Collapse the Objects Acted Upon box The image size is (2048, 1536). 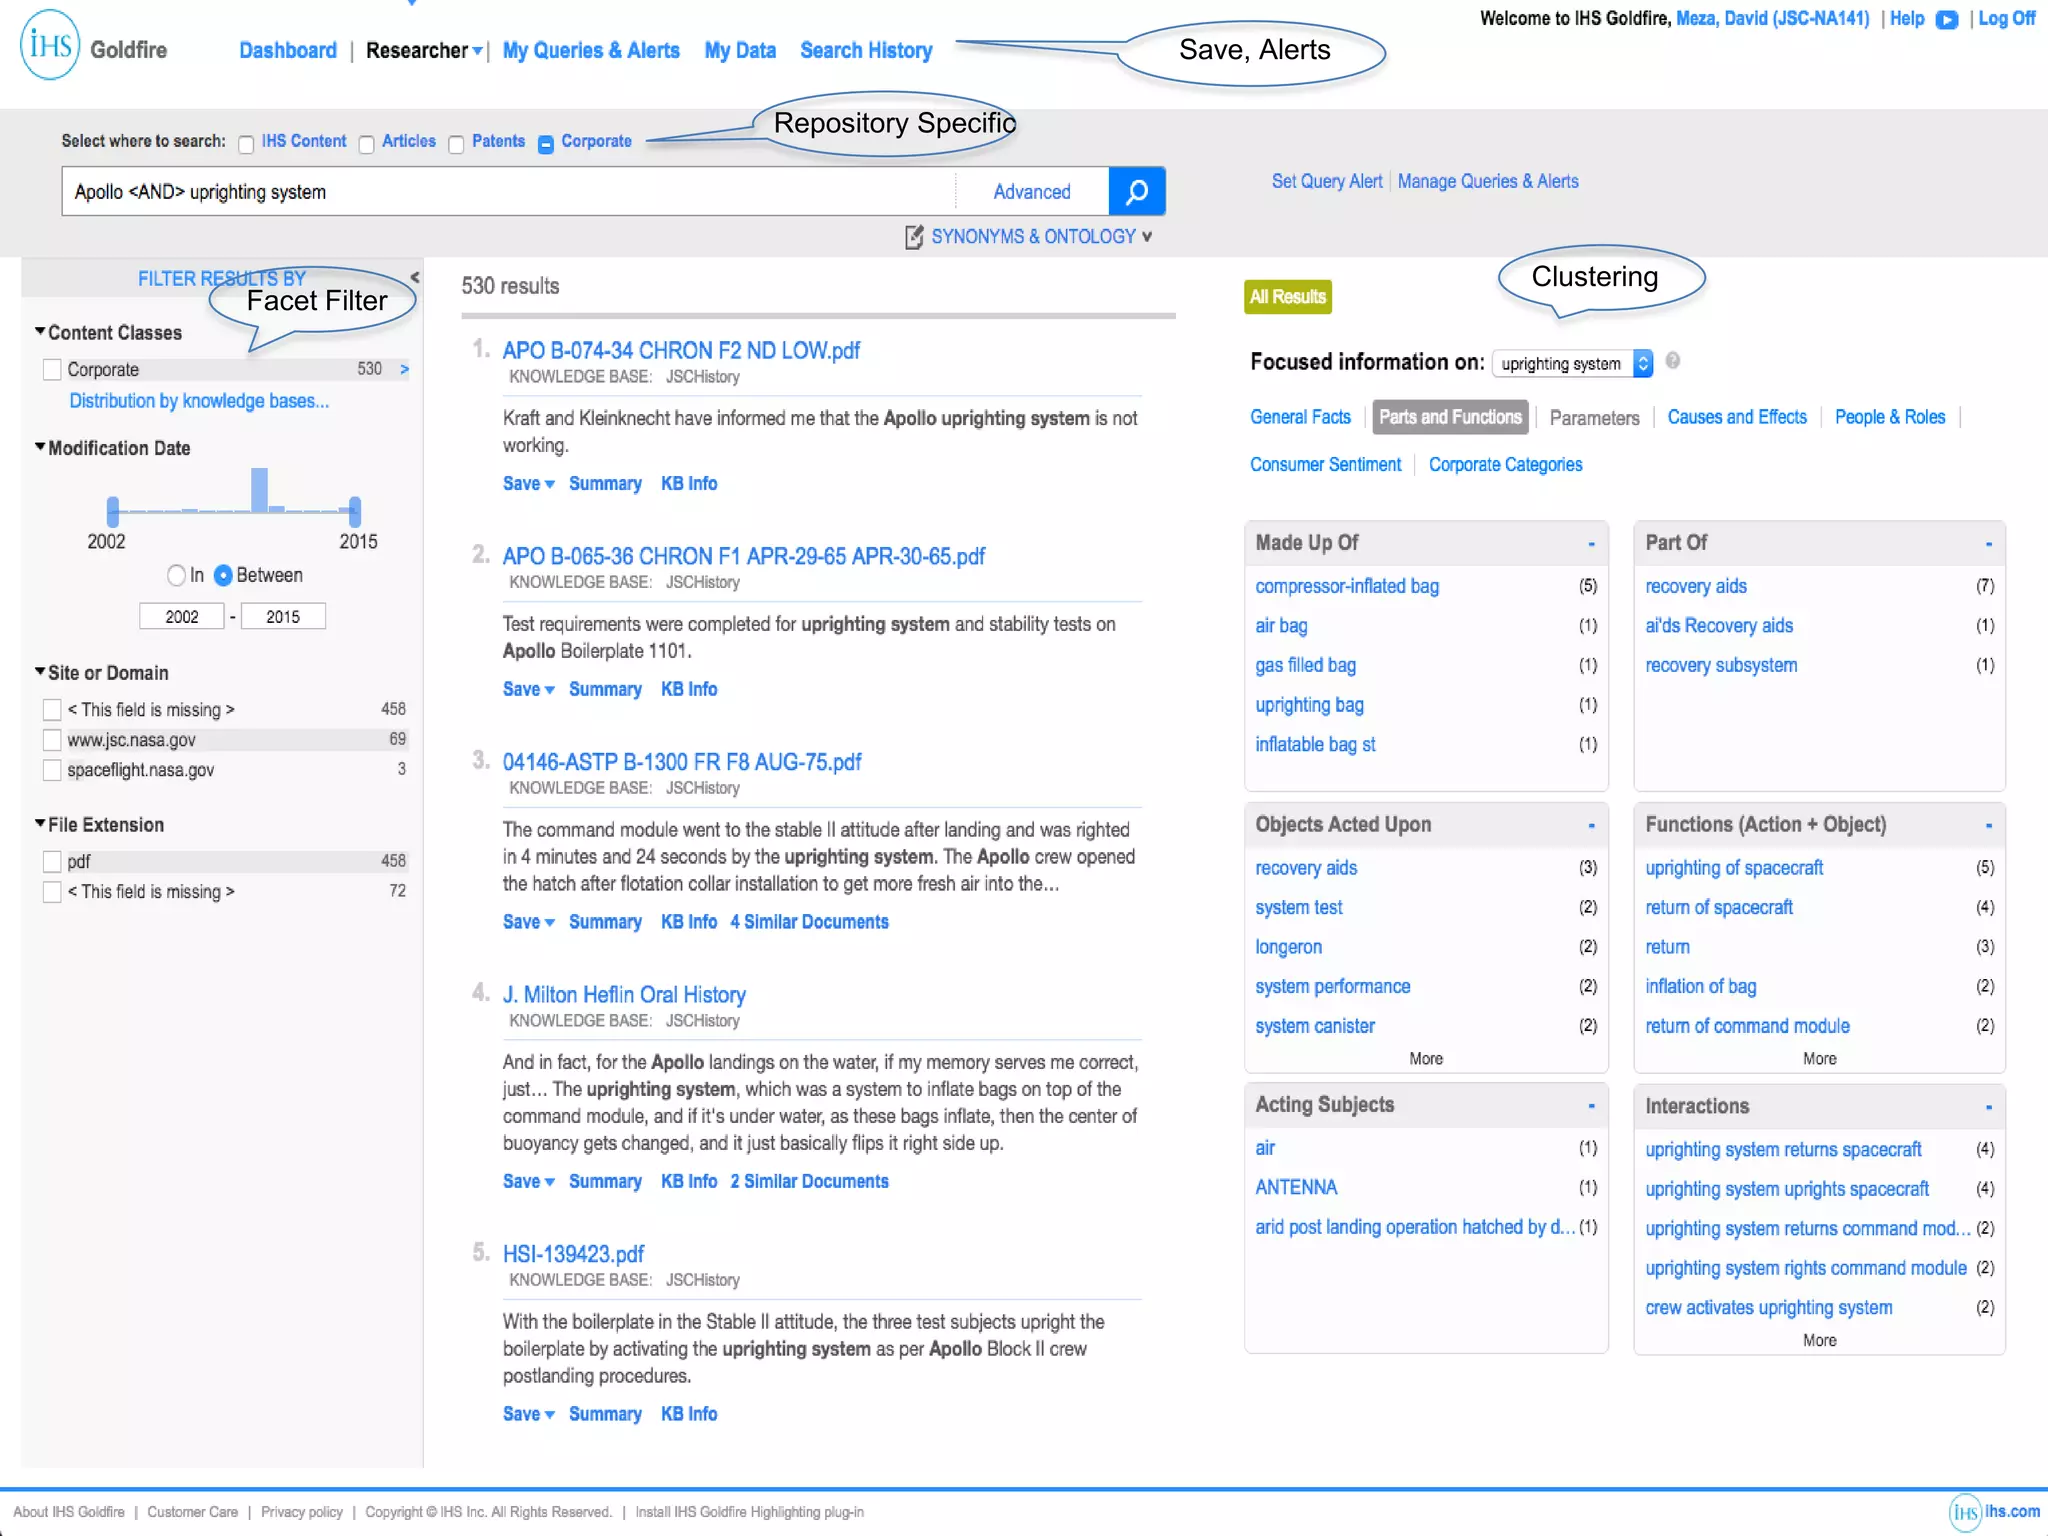pos(1591,826)
